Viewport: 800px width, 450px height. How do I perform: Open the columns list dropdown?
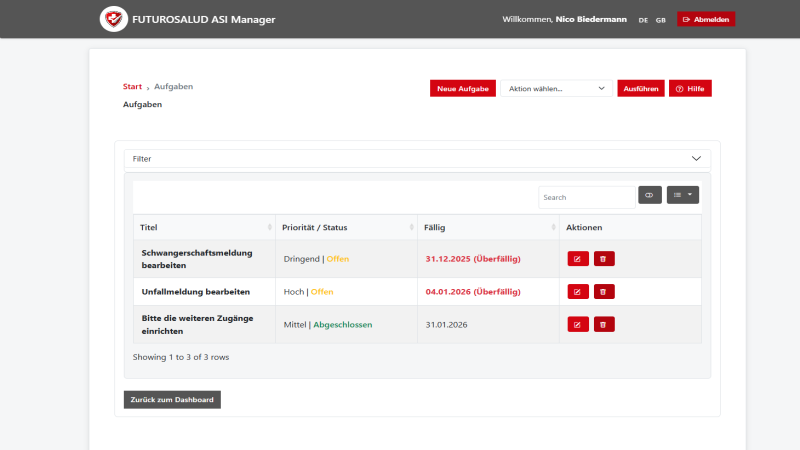point(683,195)
